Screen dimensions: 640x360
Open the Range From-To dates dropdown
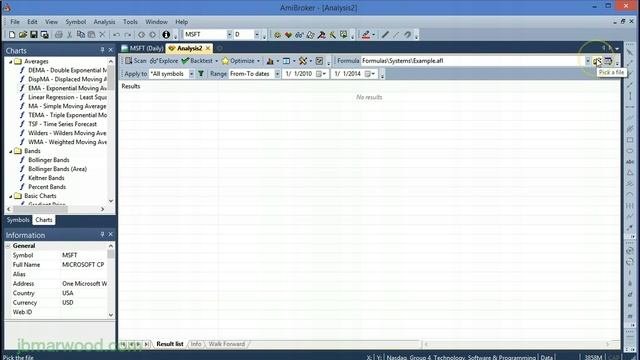point(277,74)
